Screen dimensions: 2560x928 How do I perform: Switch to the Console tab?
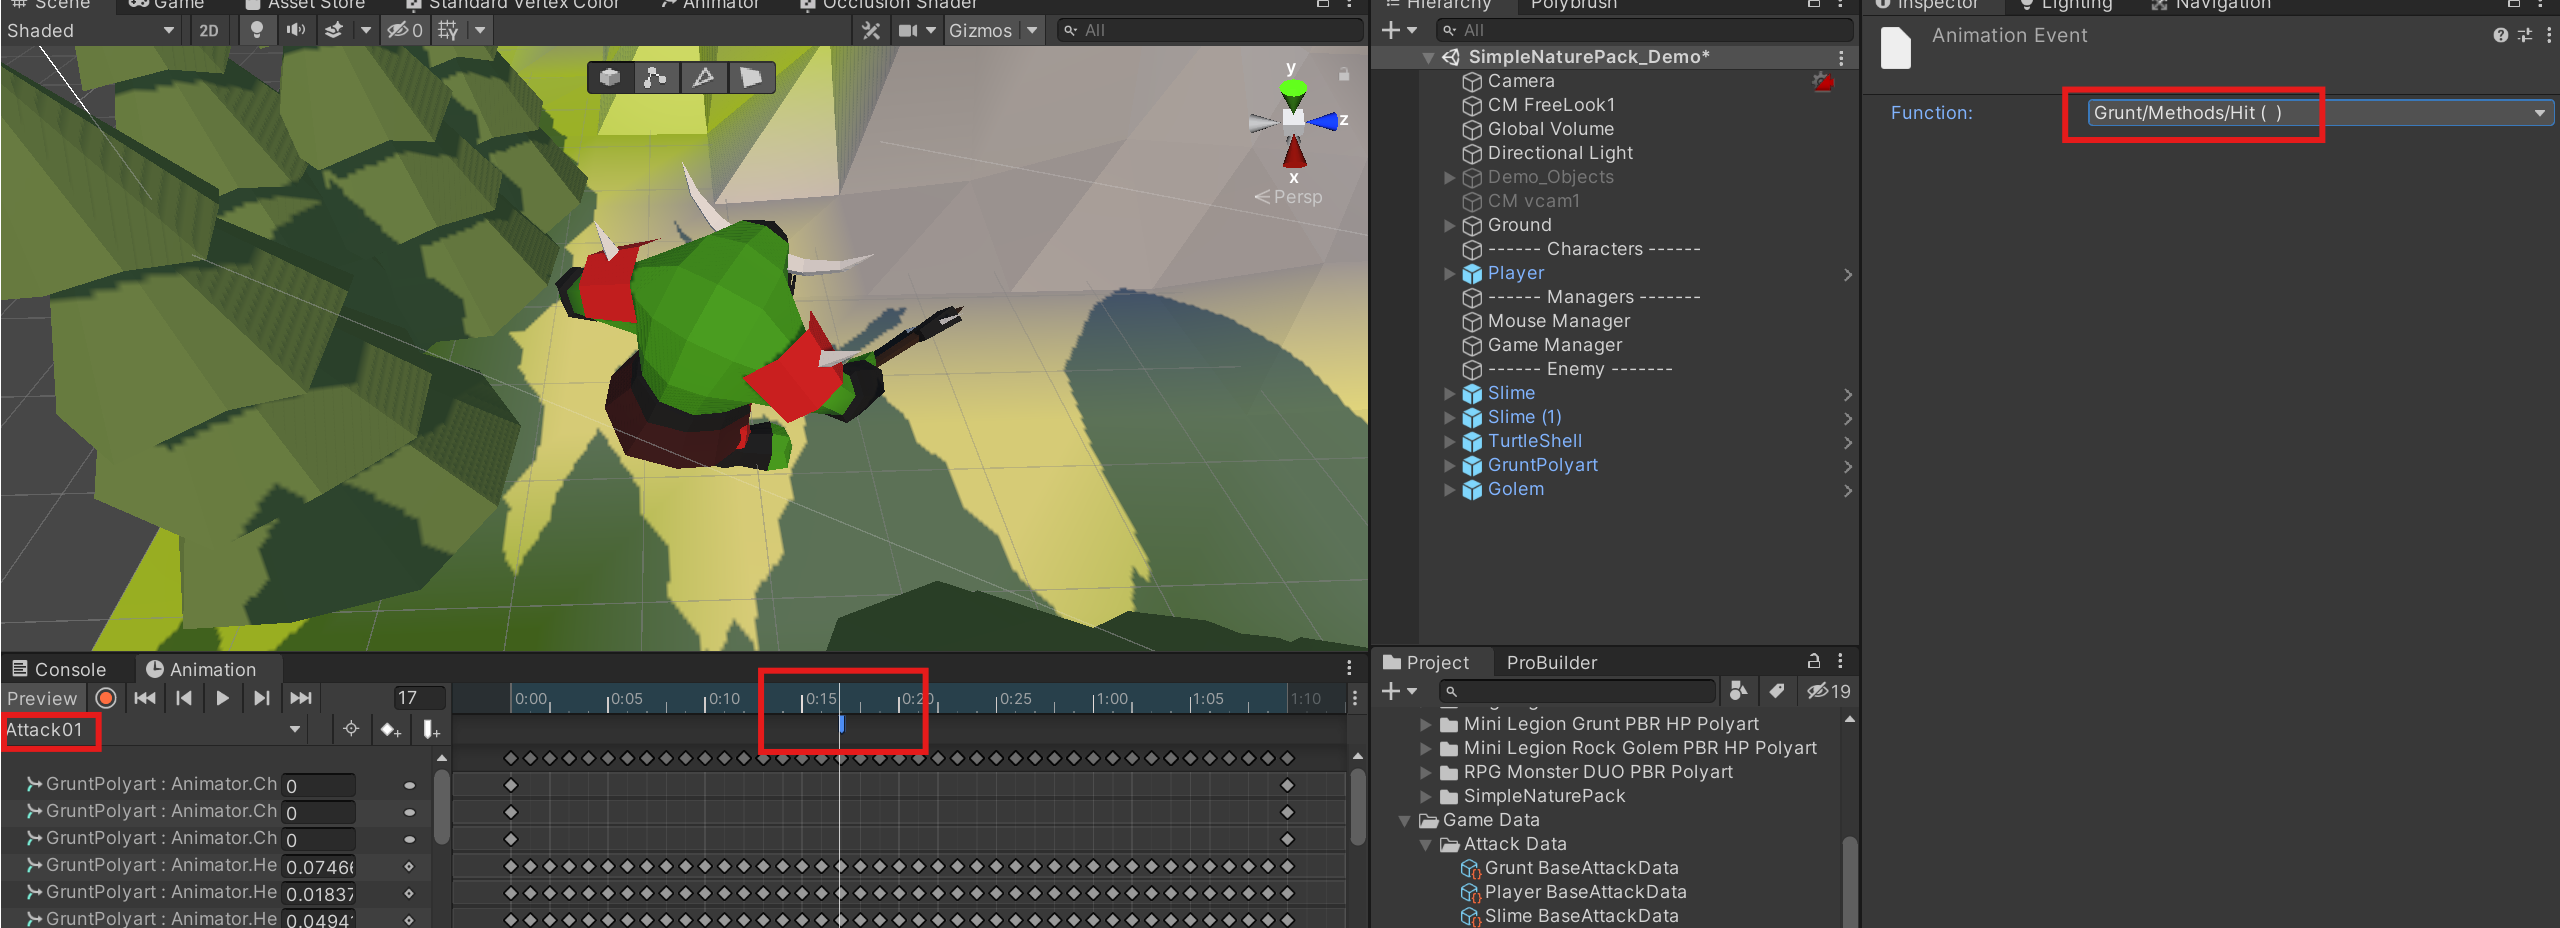point(59,669)
